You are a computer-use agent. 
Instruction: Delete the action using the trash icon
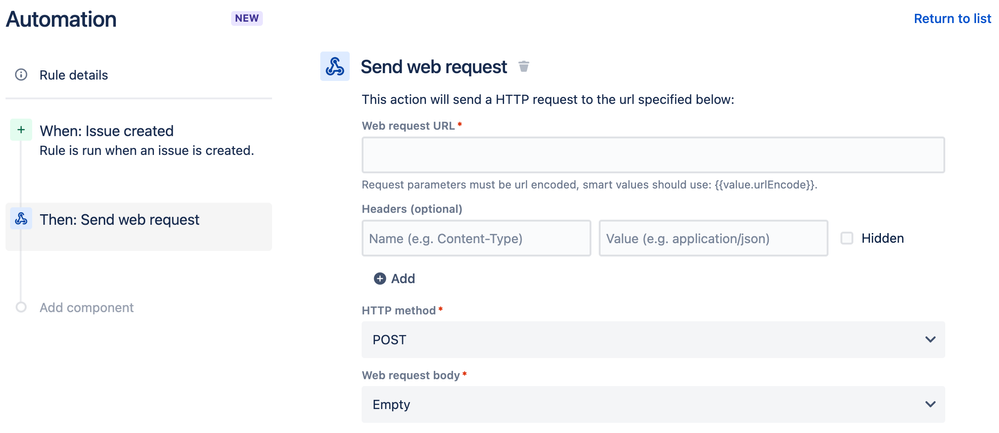(x=524, y=67)
